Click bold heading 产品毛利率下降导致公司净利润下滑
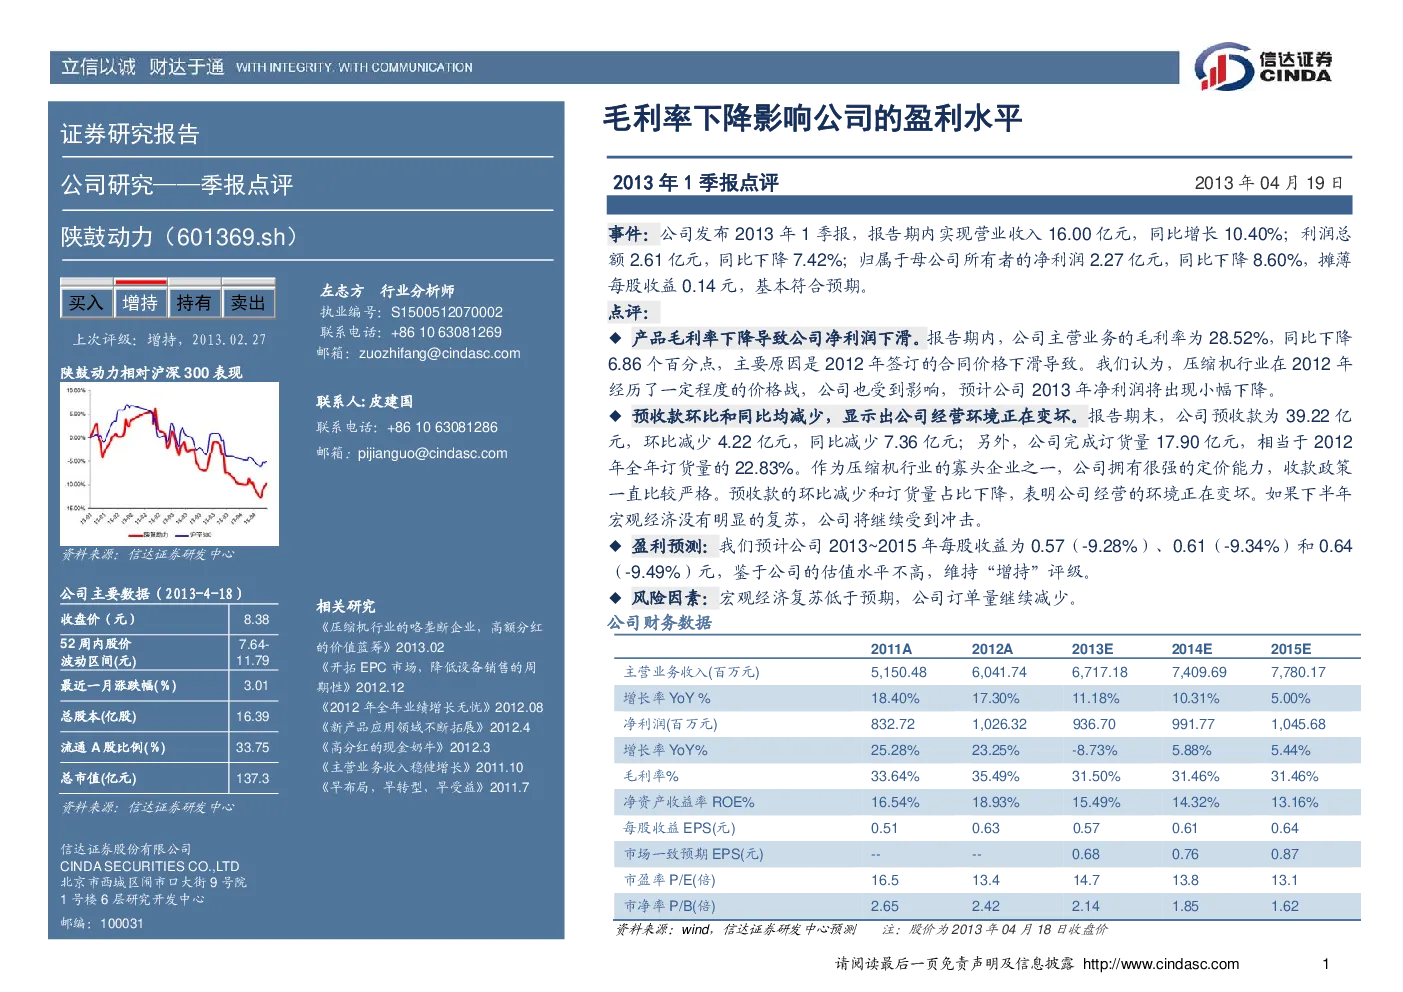 click(776, 338)
